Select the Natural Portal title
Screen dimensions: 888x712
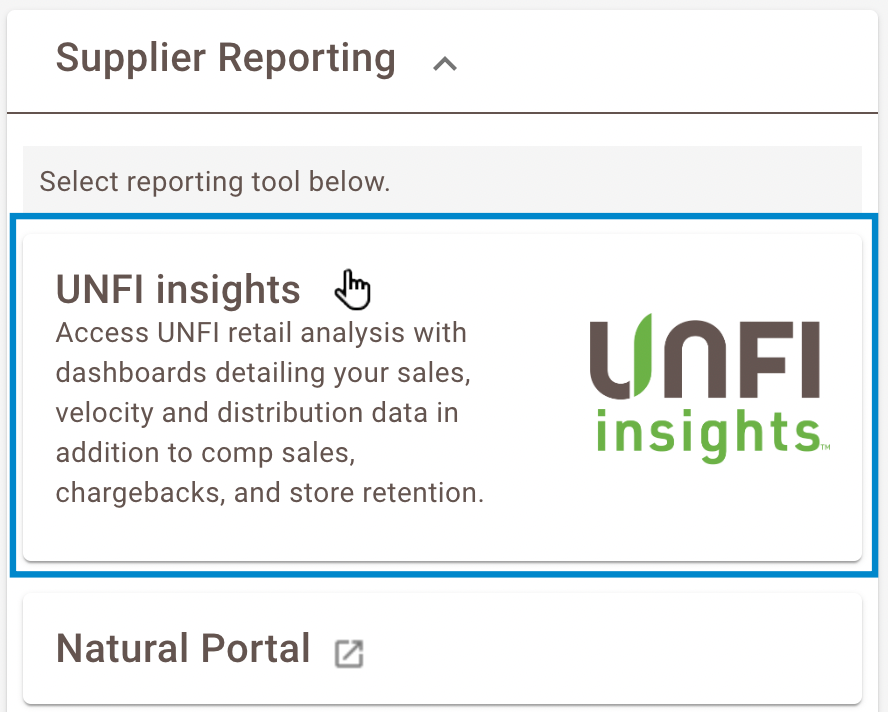tap(183, 649)
